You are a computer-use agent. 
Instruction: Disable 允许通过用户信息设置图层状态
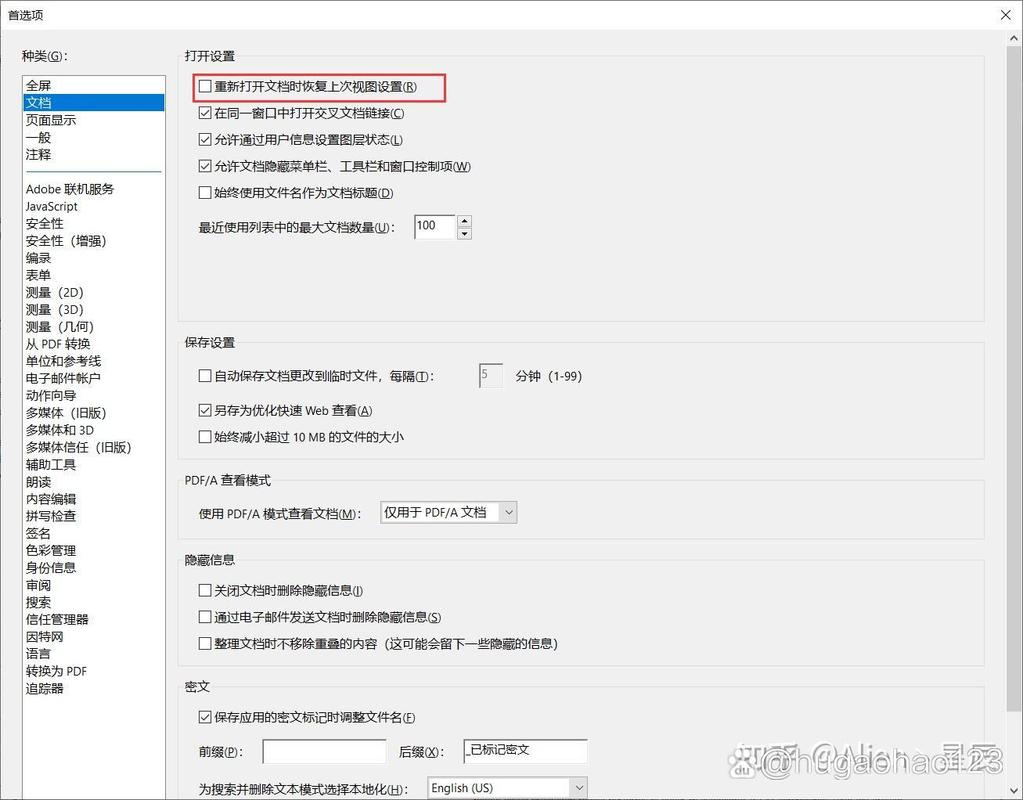coord(205,140)
